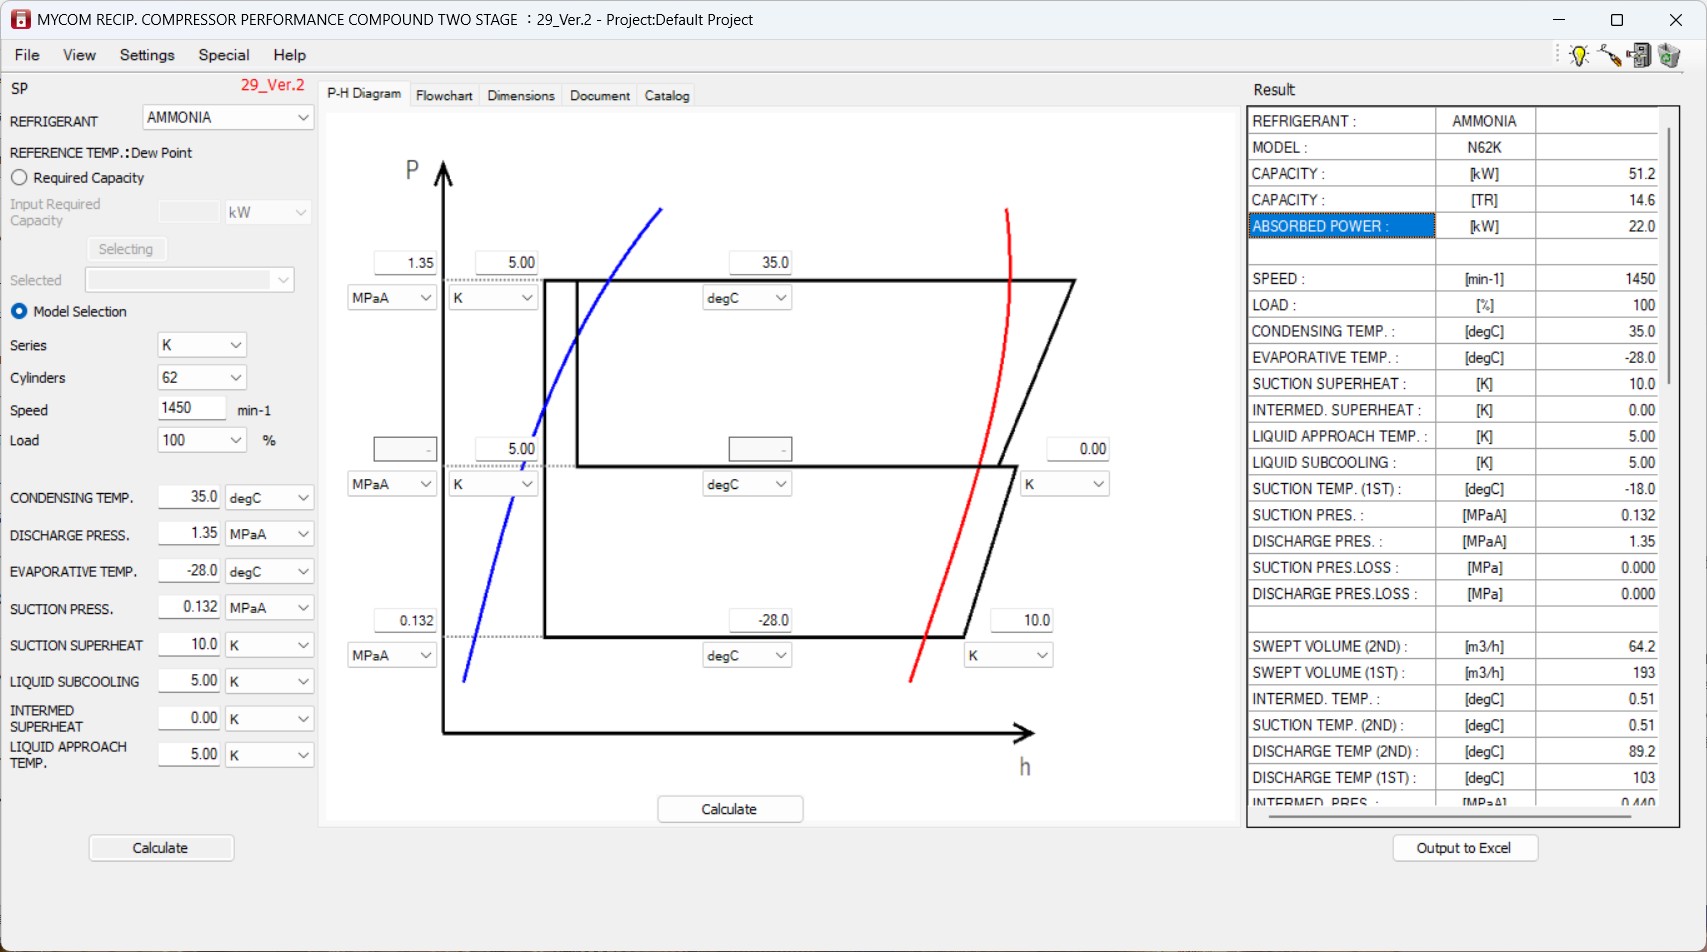Click the yellow lightbulb toolbar icon
Screen dimensions: 1707x952
pos(1579,56)
